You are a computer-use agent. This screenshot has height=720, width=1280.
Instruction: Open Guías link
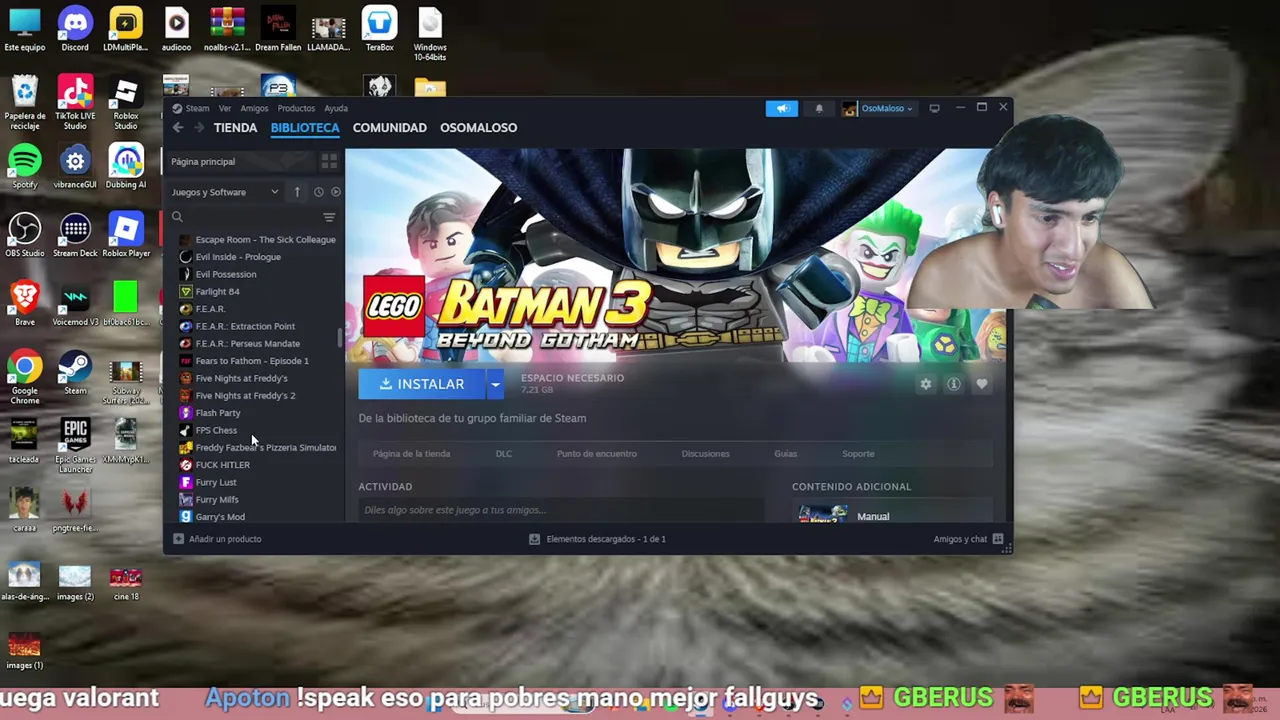point(785,454)
